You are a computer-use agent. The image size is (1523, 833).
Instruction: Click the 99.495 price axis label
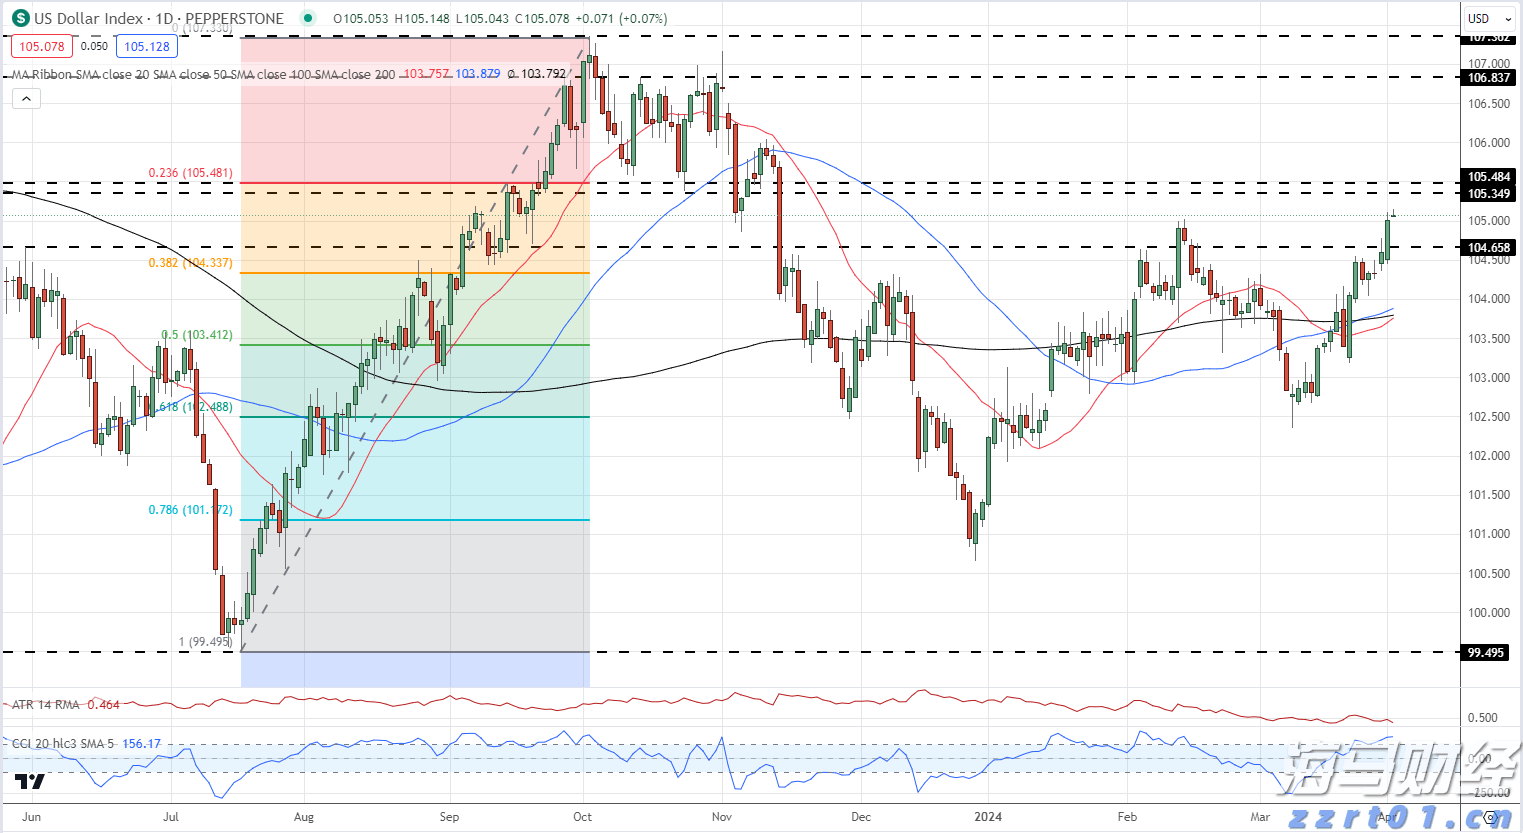1485,653
